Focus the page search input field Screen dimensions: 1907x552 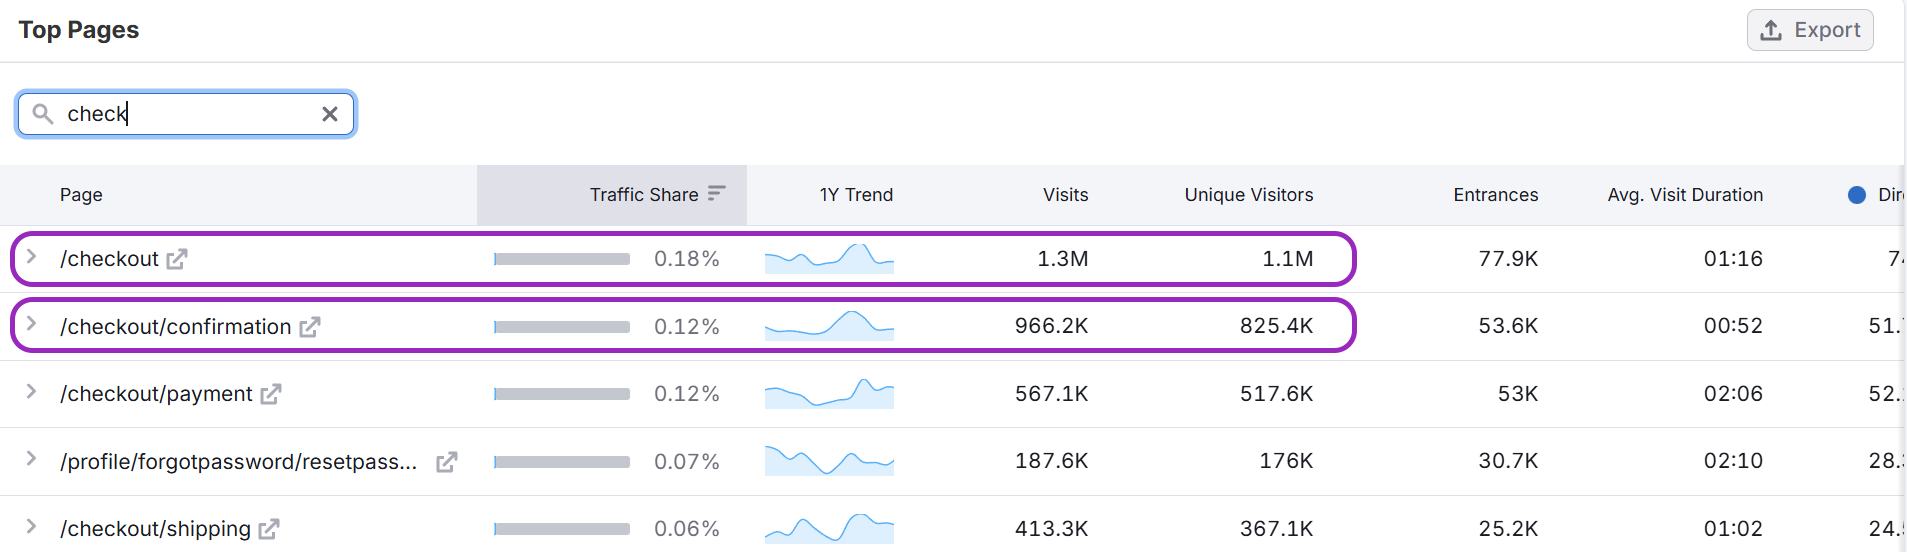click(190, 114)
